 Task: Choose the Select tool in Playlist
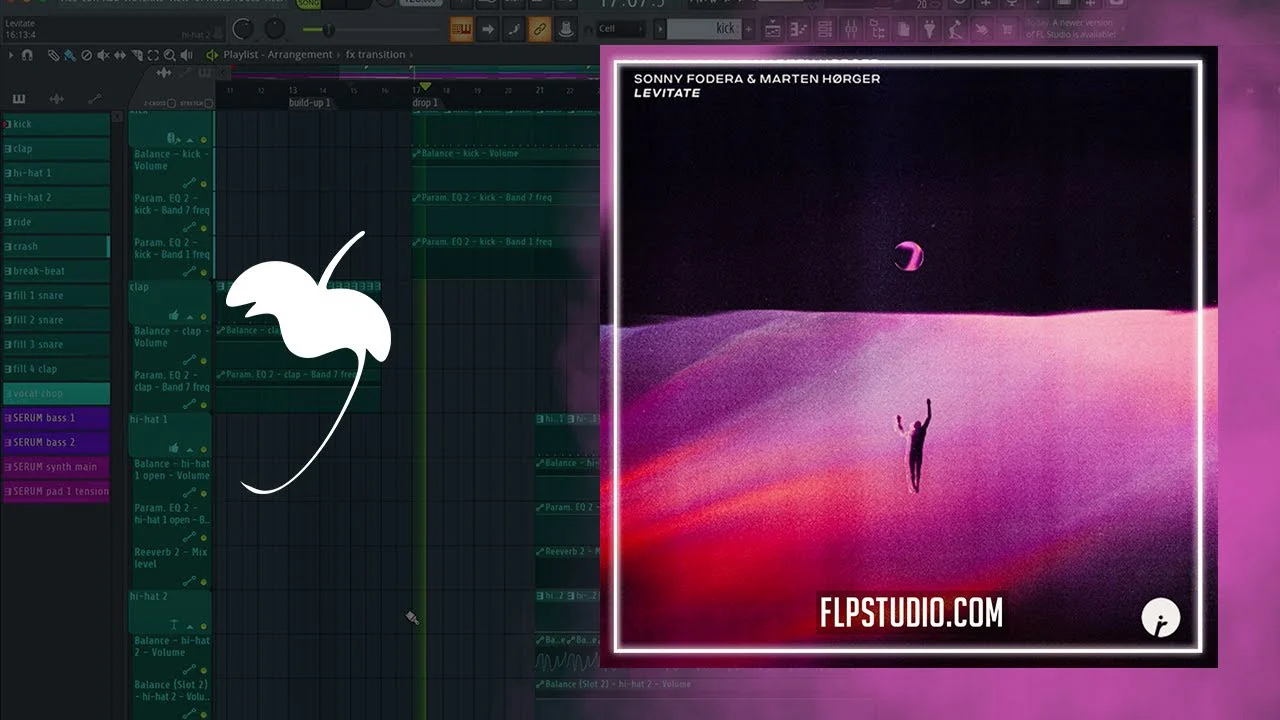[x=153, y=55]
